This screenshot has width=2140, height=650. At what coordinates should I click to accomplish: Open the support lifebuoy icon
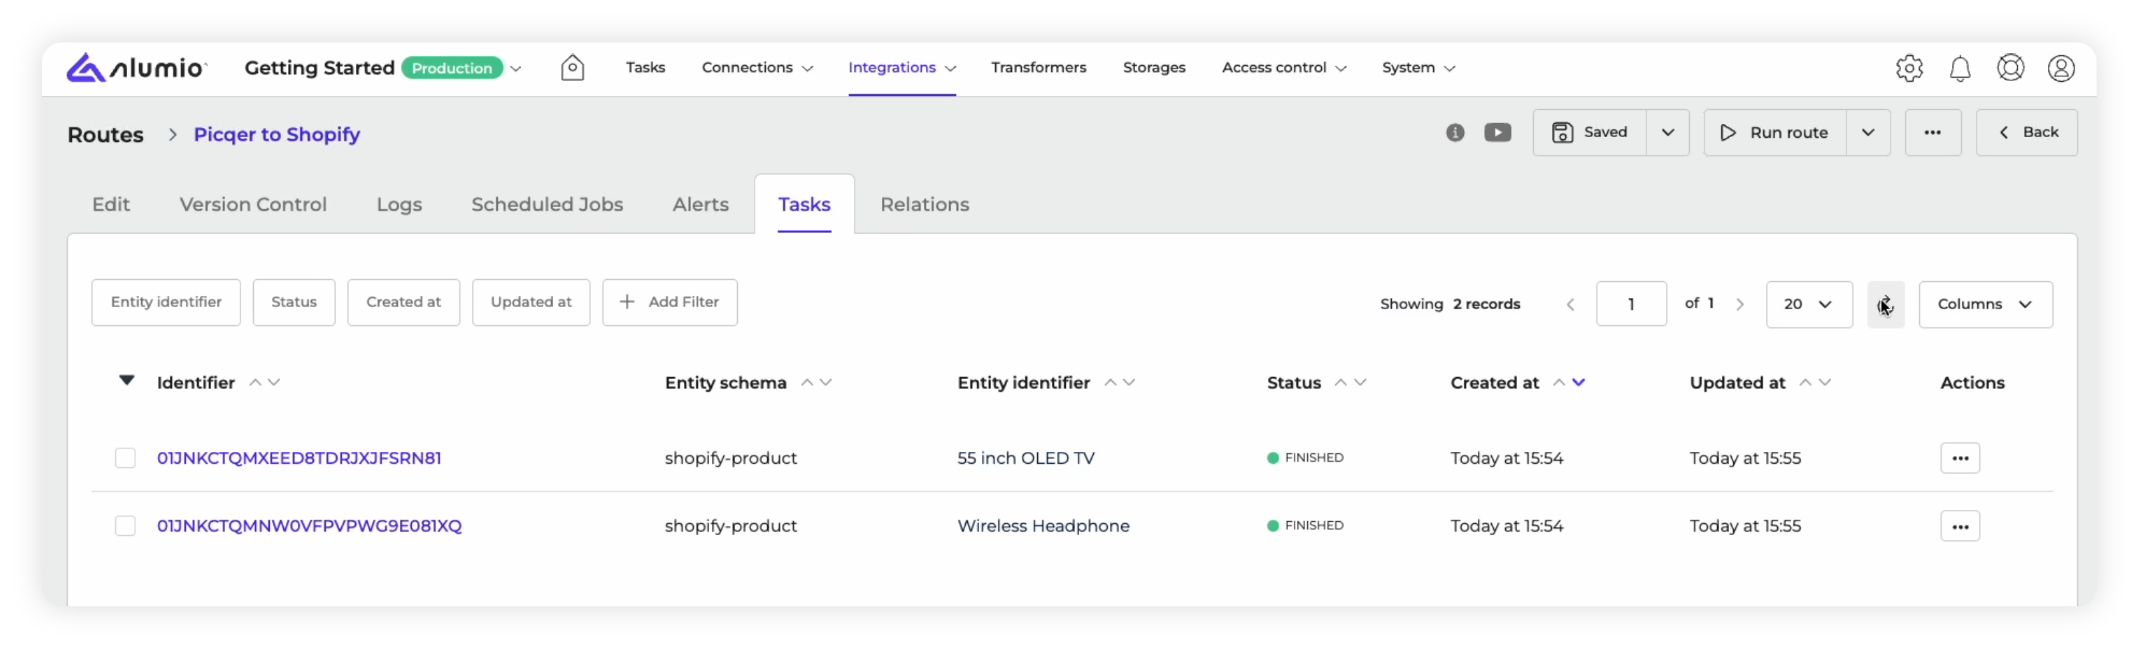click(2011, 68)
